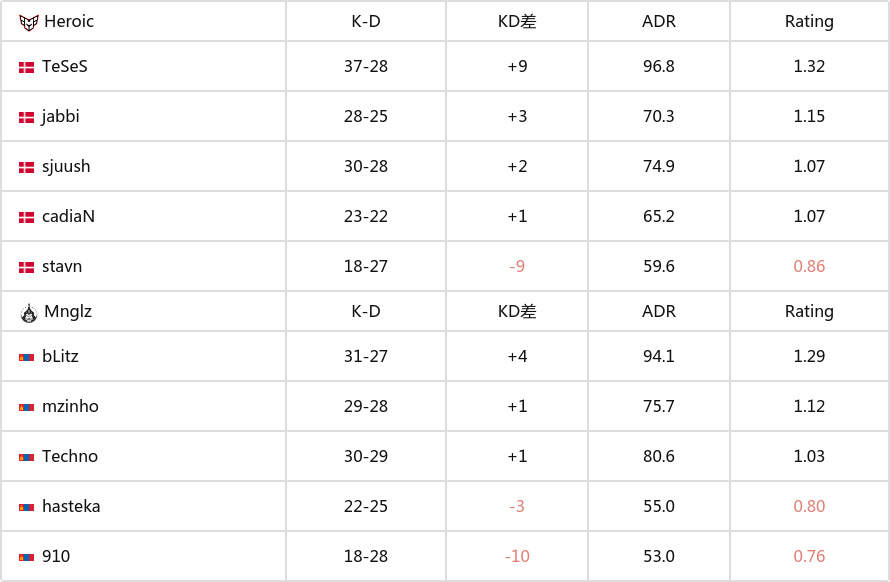Click the Mongolian flag next to bLitz
890x582 pixels.
(26, 358)
